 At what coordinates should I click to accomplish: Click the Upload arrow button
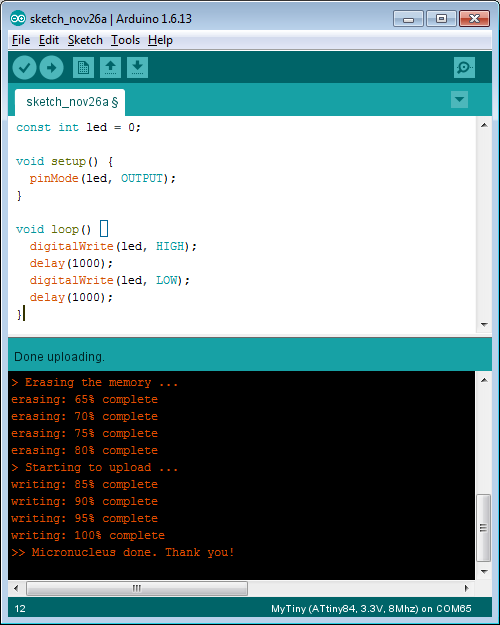(x=51, y=67)
